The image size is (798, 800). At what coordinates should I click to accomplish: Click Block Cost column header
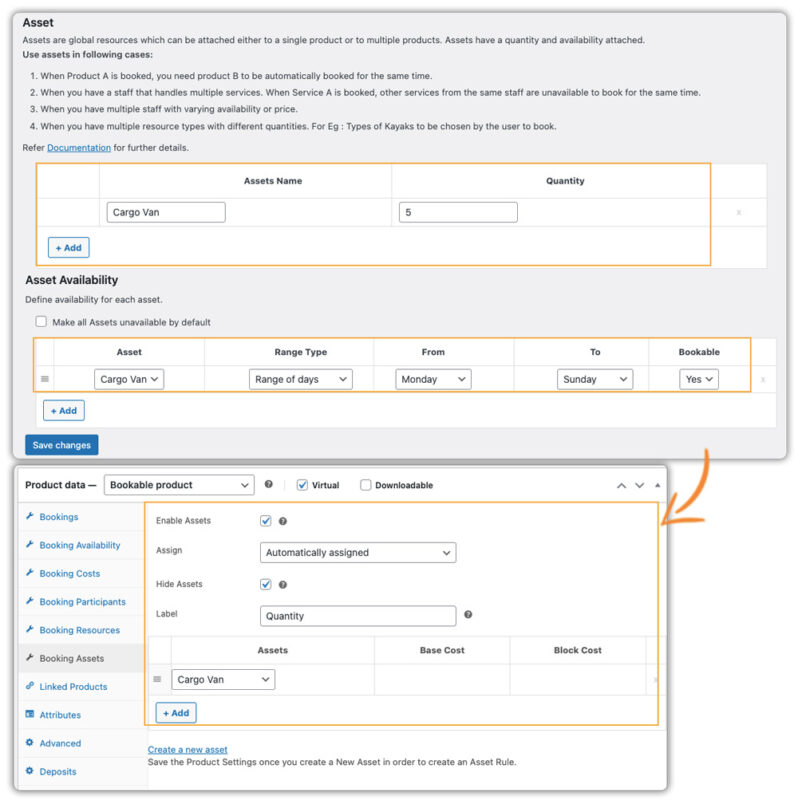tap(578, 650)
